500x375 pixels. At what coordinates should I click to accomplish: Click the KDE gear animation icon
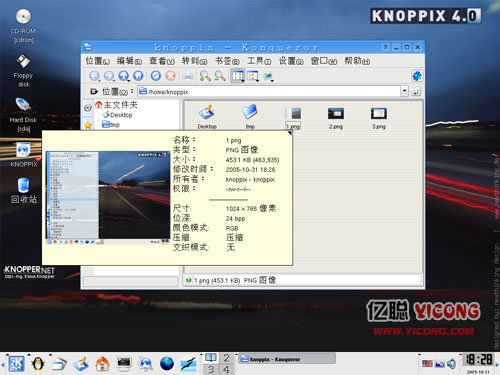pos(417,76)
